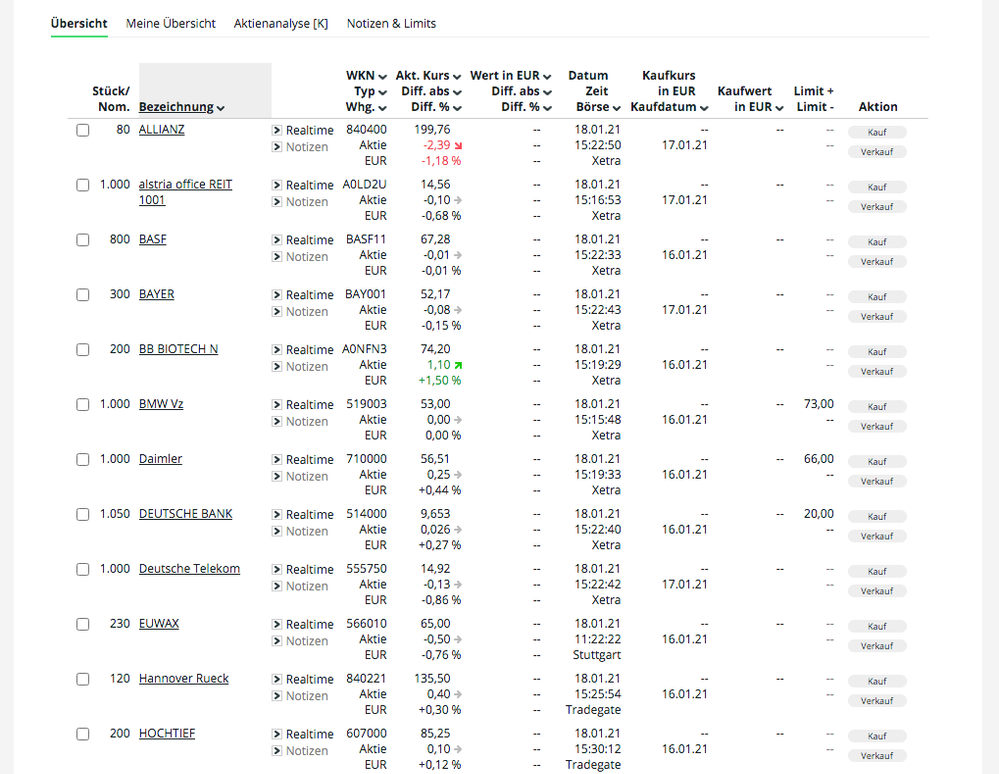Click the Realtime icon for BB BIOTECH N
The image size is (999, 774).
pos(277,350)
